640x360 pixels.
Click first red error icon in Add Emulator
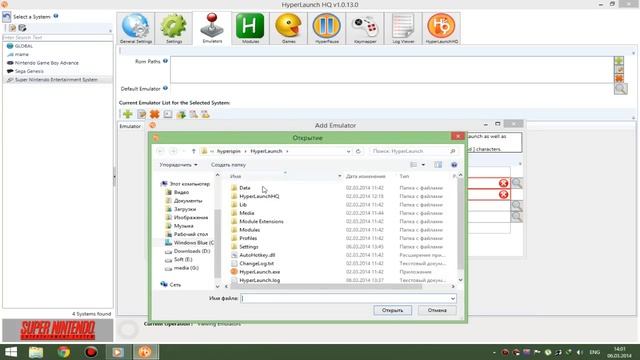(503, 183)
